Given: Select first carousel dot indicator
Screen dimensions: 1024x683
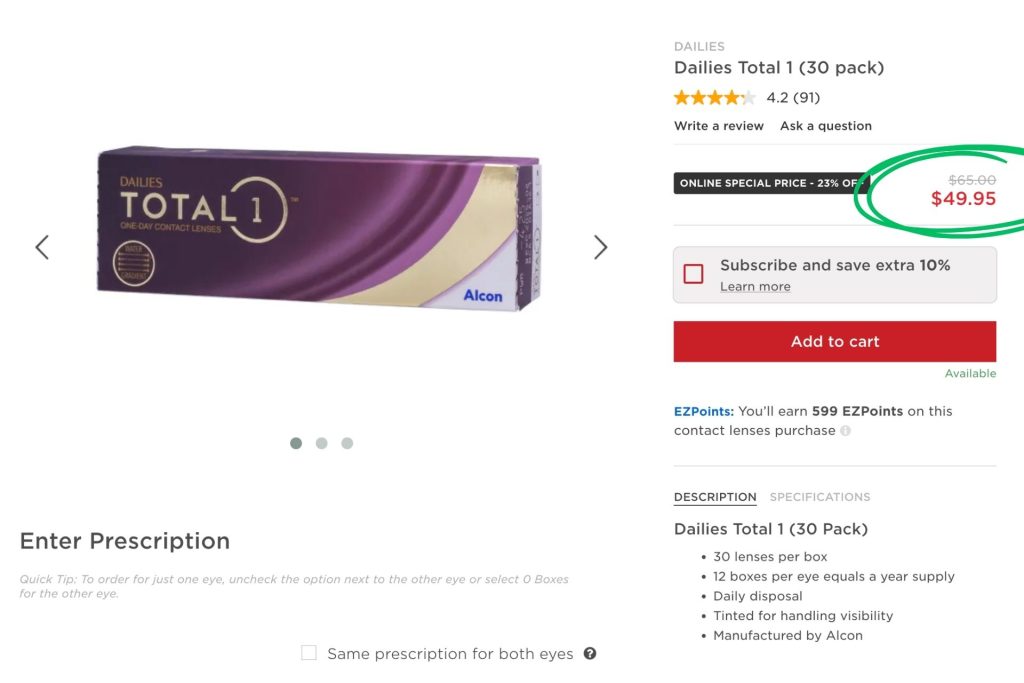Looking at the screenshot, I should coord(296,443).
